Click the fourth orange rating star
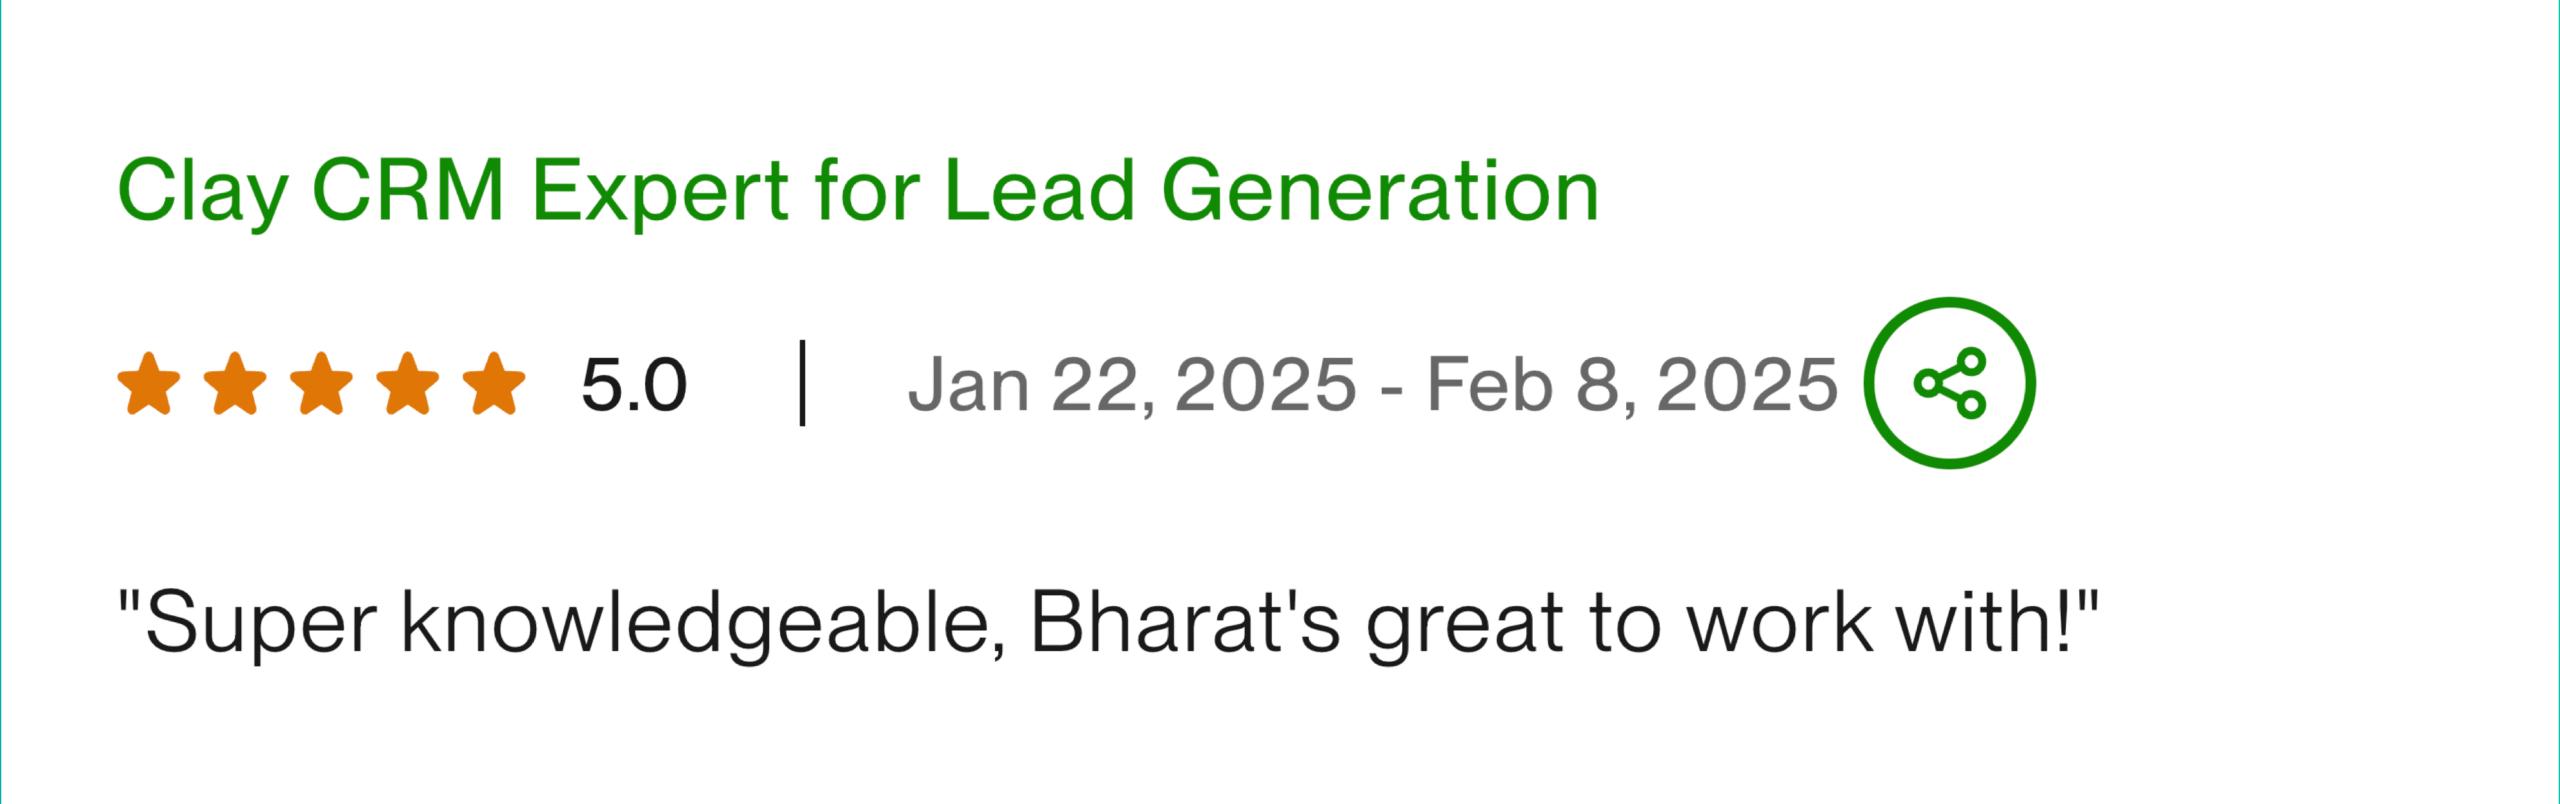This screenshot has height=804, width=2560. click(408, 384)
